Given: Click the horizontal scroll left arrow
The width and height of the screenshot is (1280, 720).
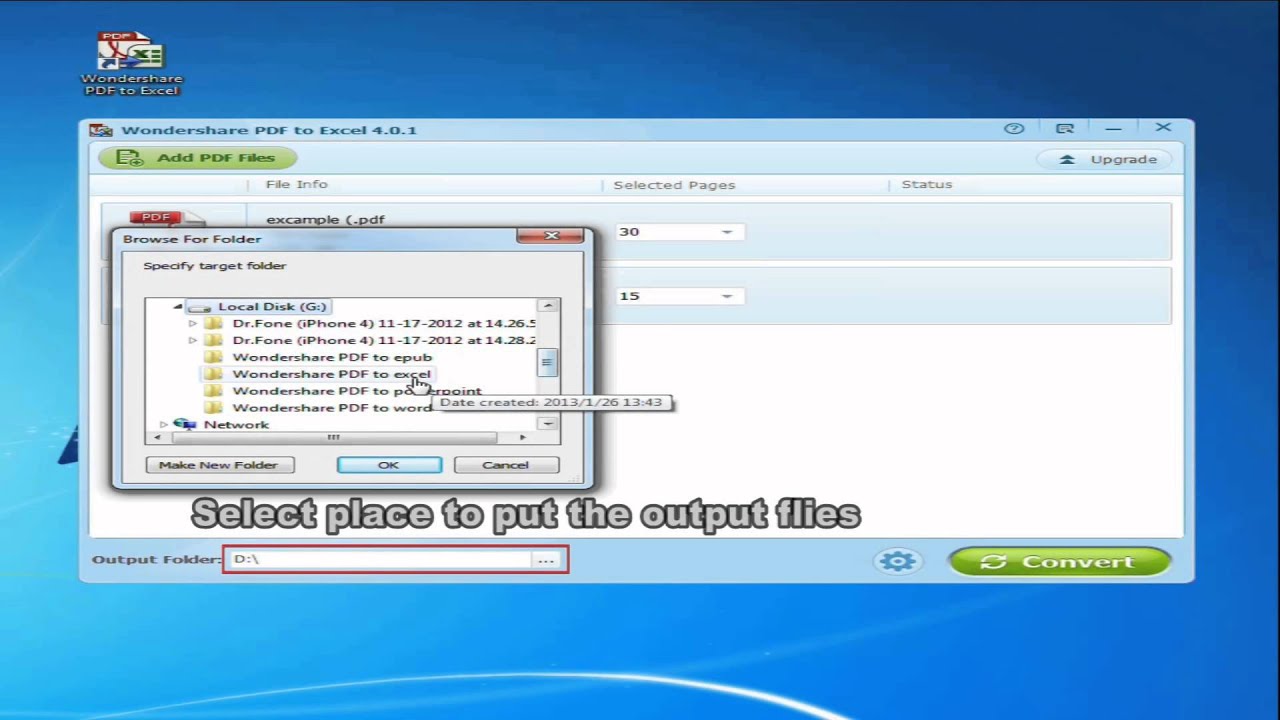Looking at the screenshot, I should pyautogui.click(x=157, y=438).
